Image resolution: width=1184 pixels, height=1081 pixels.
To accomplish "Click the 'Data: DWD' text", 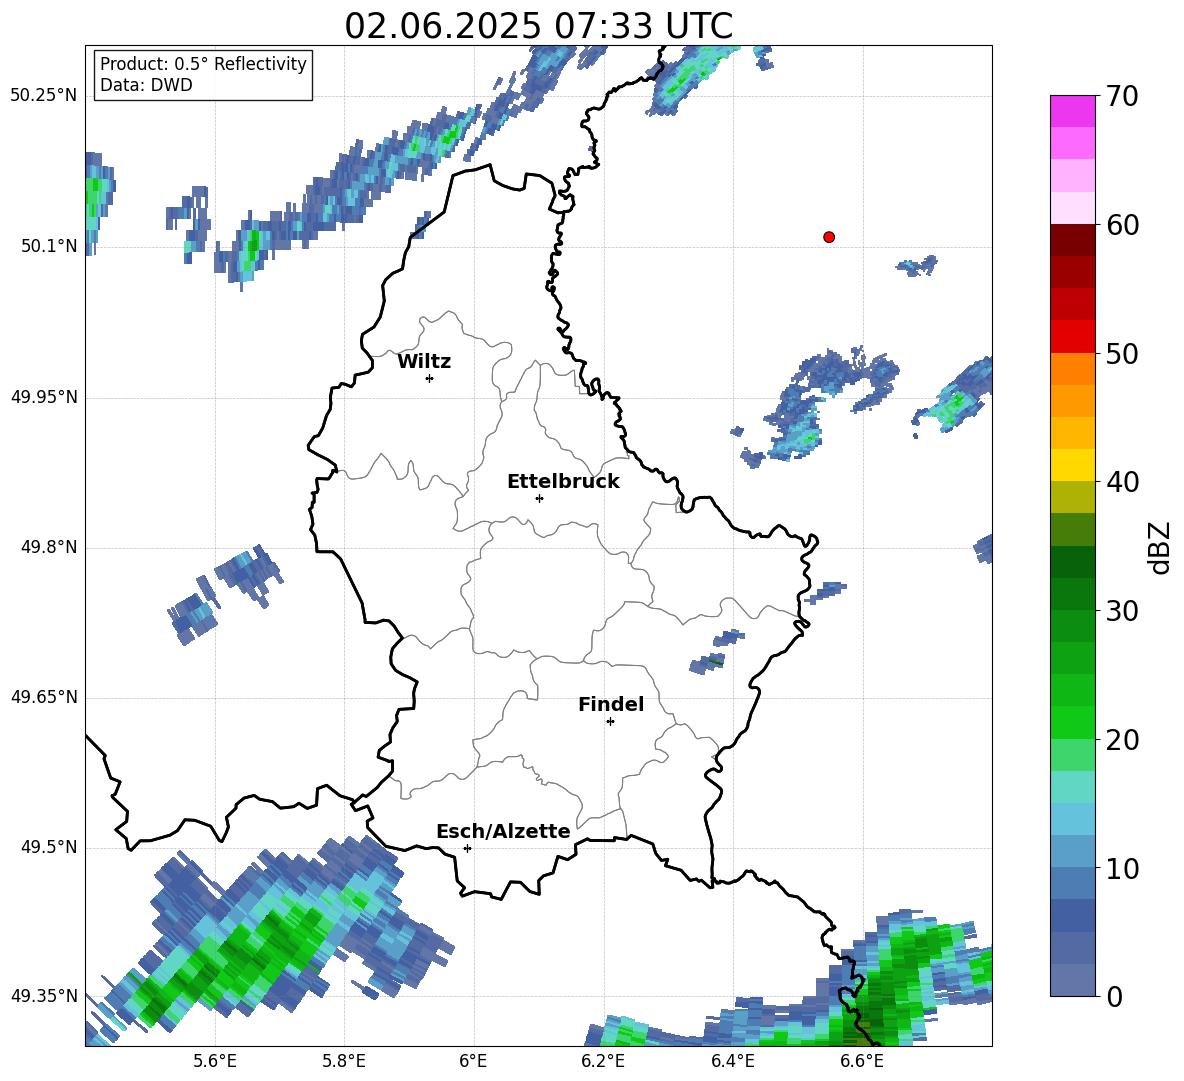I will coord(146,85).
